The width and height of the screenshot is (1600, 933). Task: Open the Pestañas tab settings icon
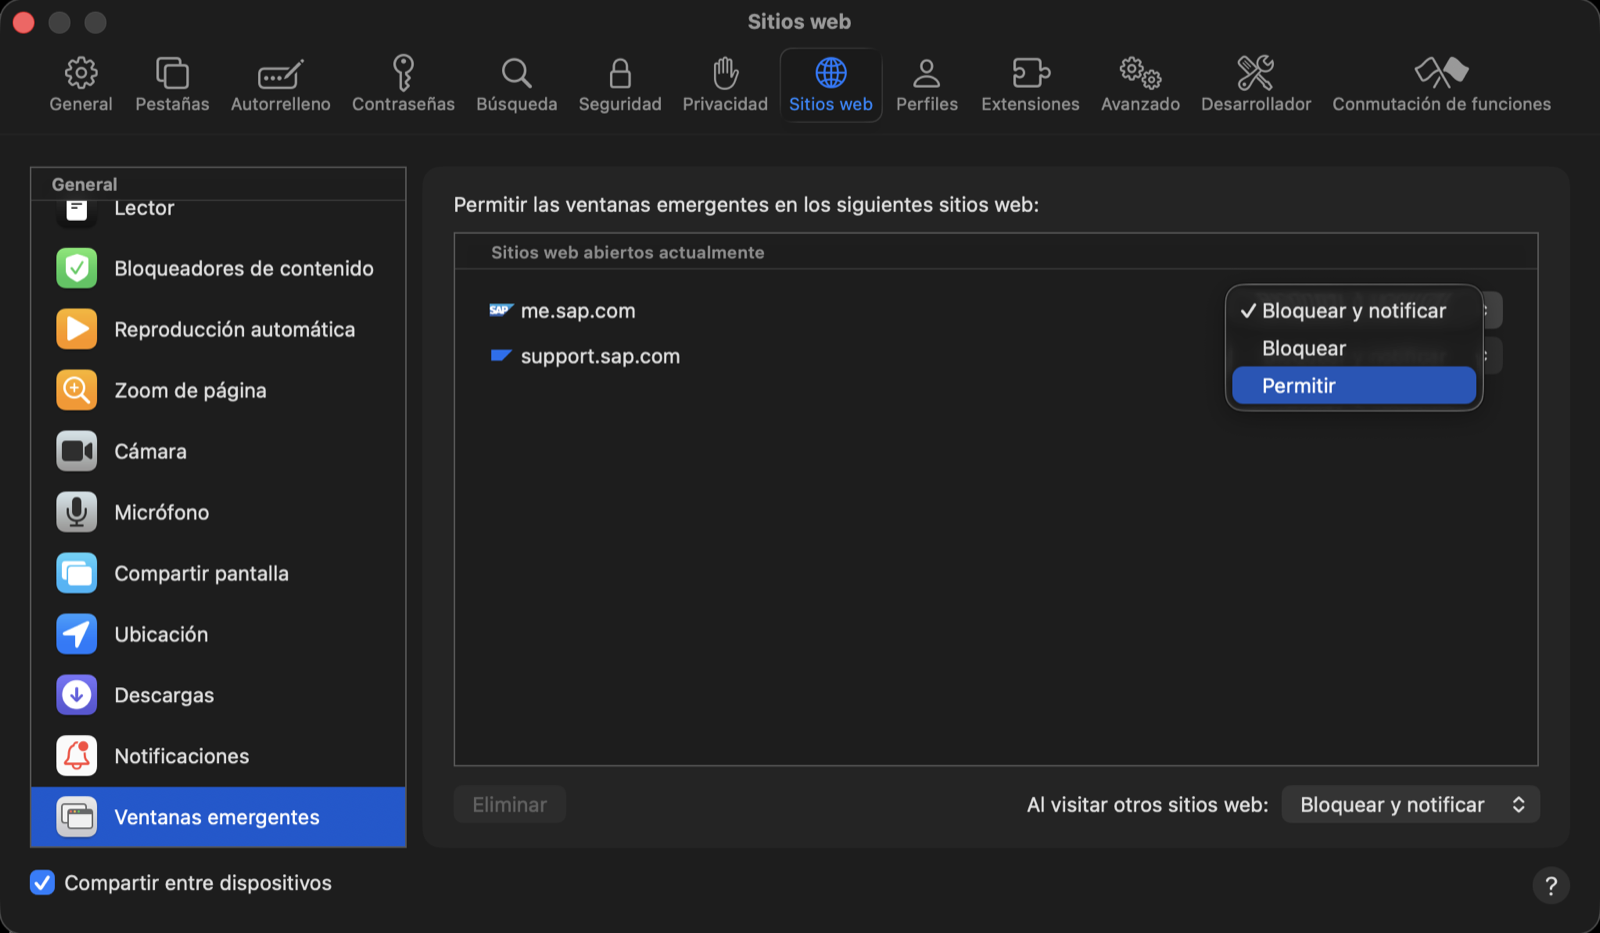pos(172,73)
